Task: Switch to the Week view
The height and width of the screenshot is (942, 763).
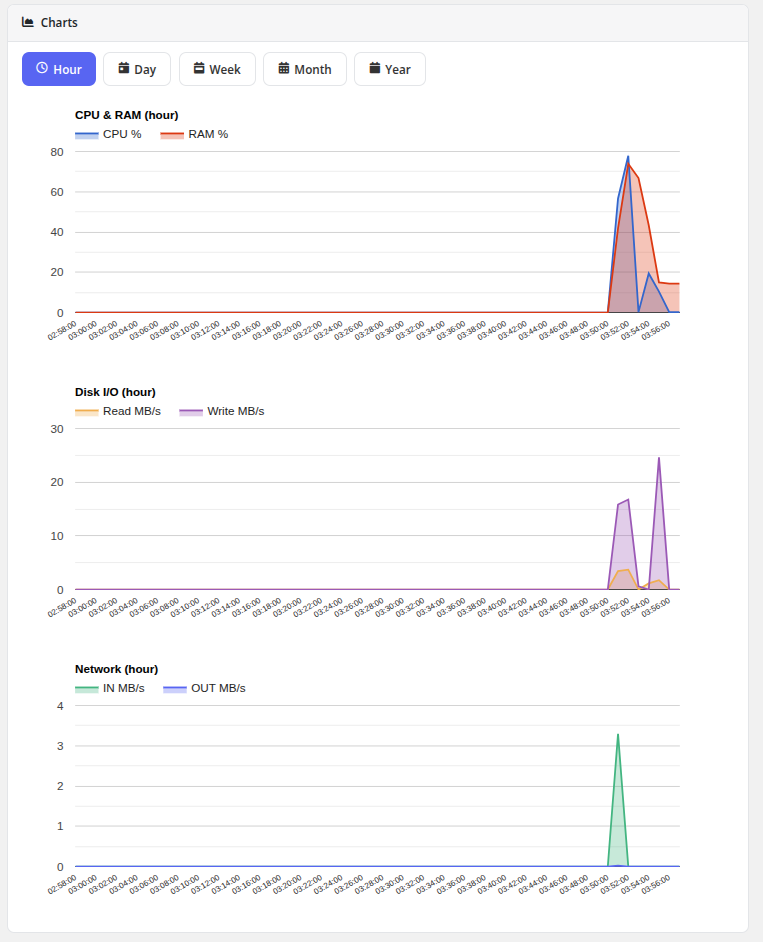Action: point(217,69)
